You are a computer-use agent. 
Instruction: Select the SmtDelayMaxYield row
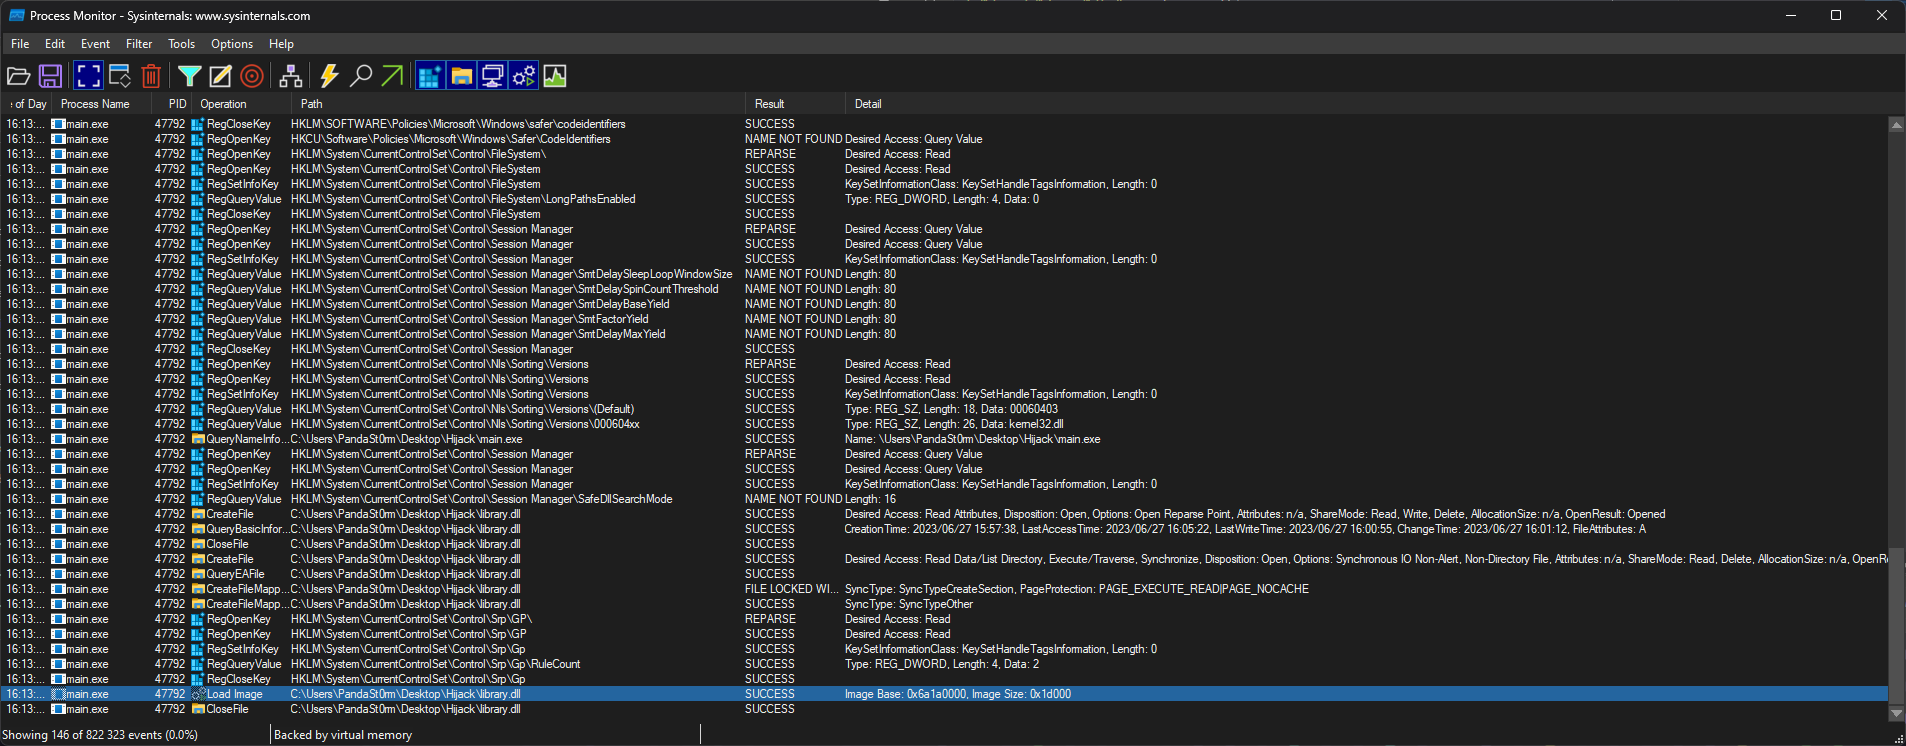click(944, 334)
